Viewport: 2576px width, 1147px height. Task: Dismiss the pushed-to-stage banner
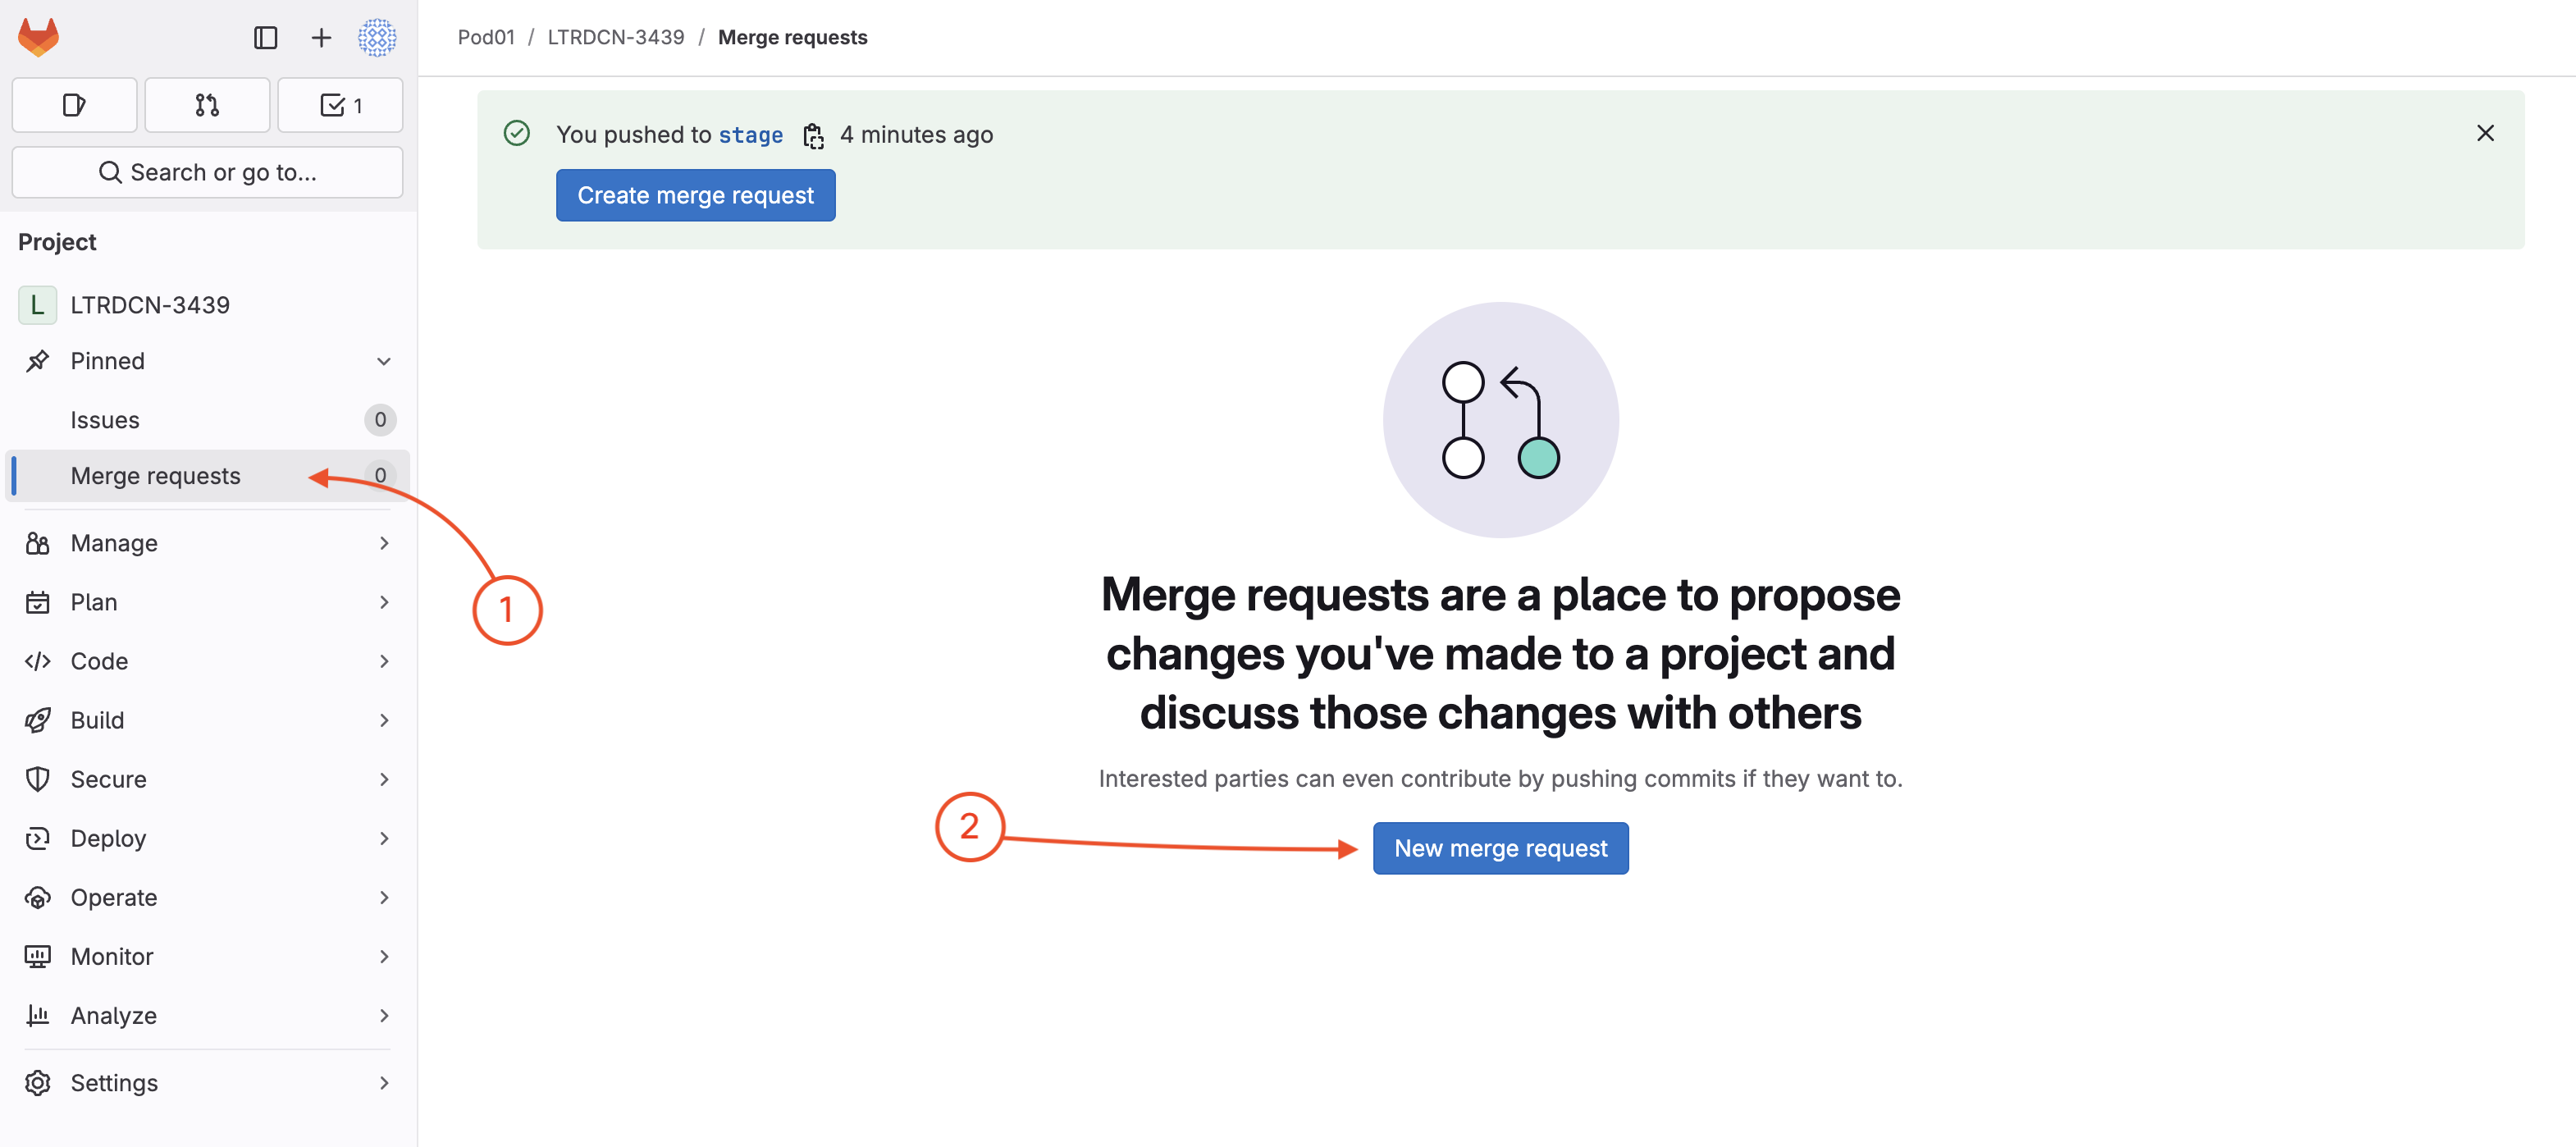click(2484, 133)
